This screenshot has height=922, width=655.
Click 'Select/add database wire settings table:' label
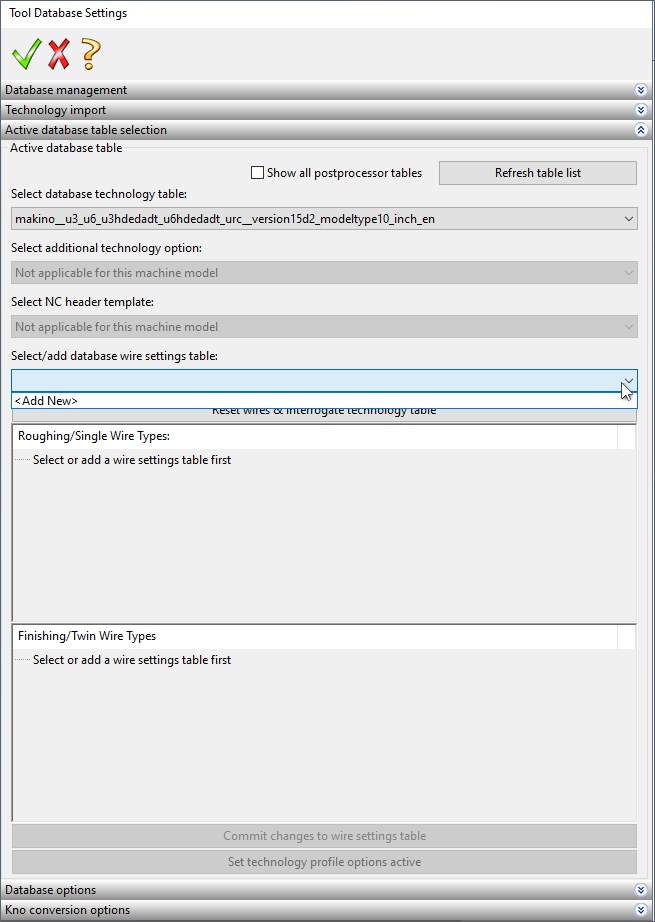click(114, 356)
